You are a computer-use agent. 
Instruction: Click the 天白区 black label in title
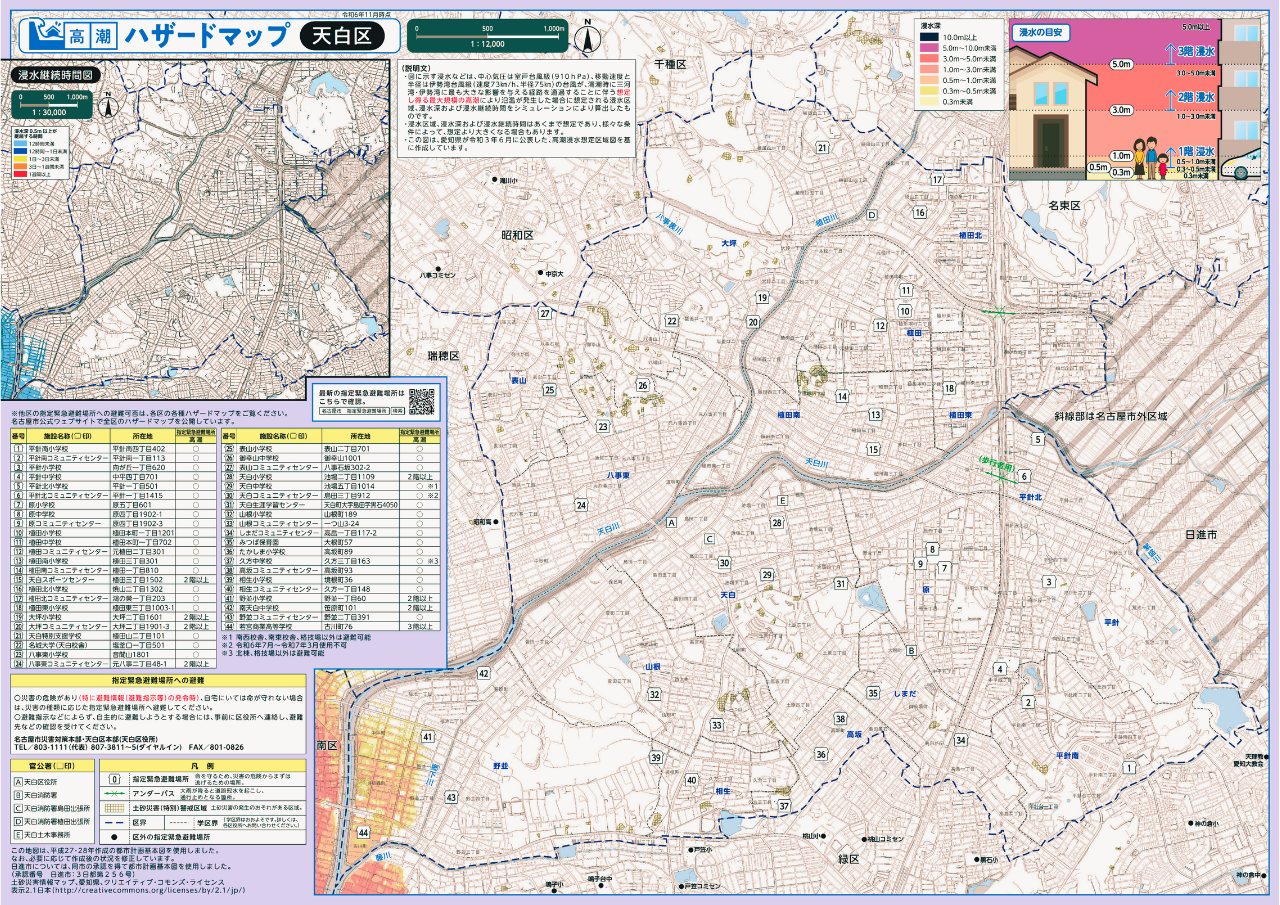tap(341, 36)
